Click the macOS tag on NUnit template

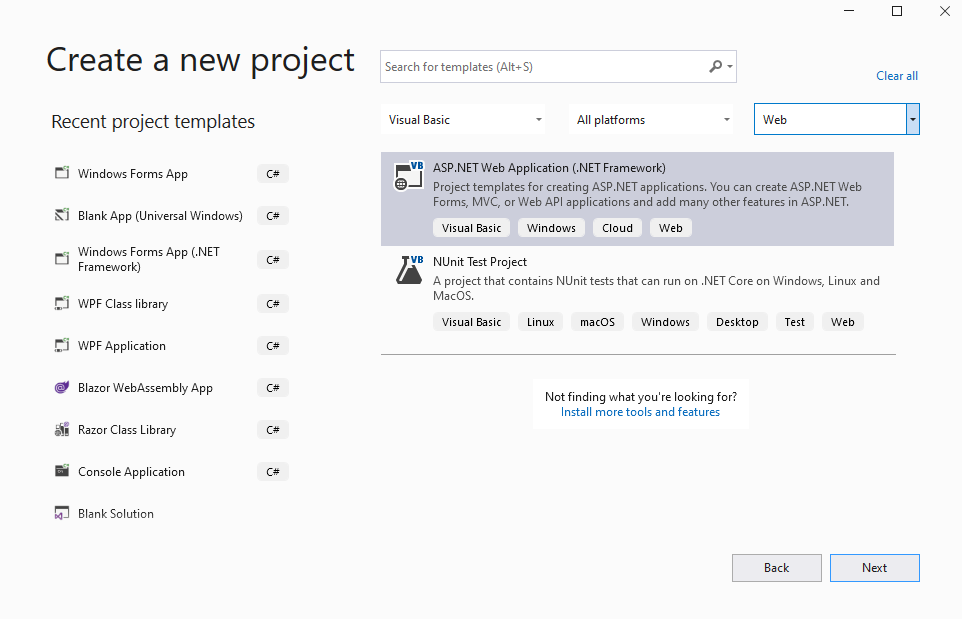pos(598,322)
